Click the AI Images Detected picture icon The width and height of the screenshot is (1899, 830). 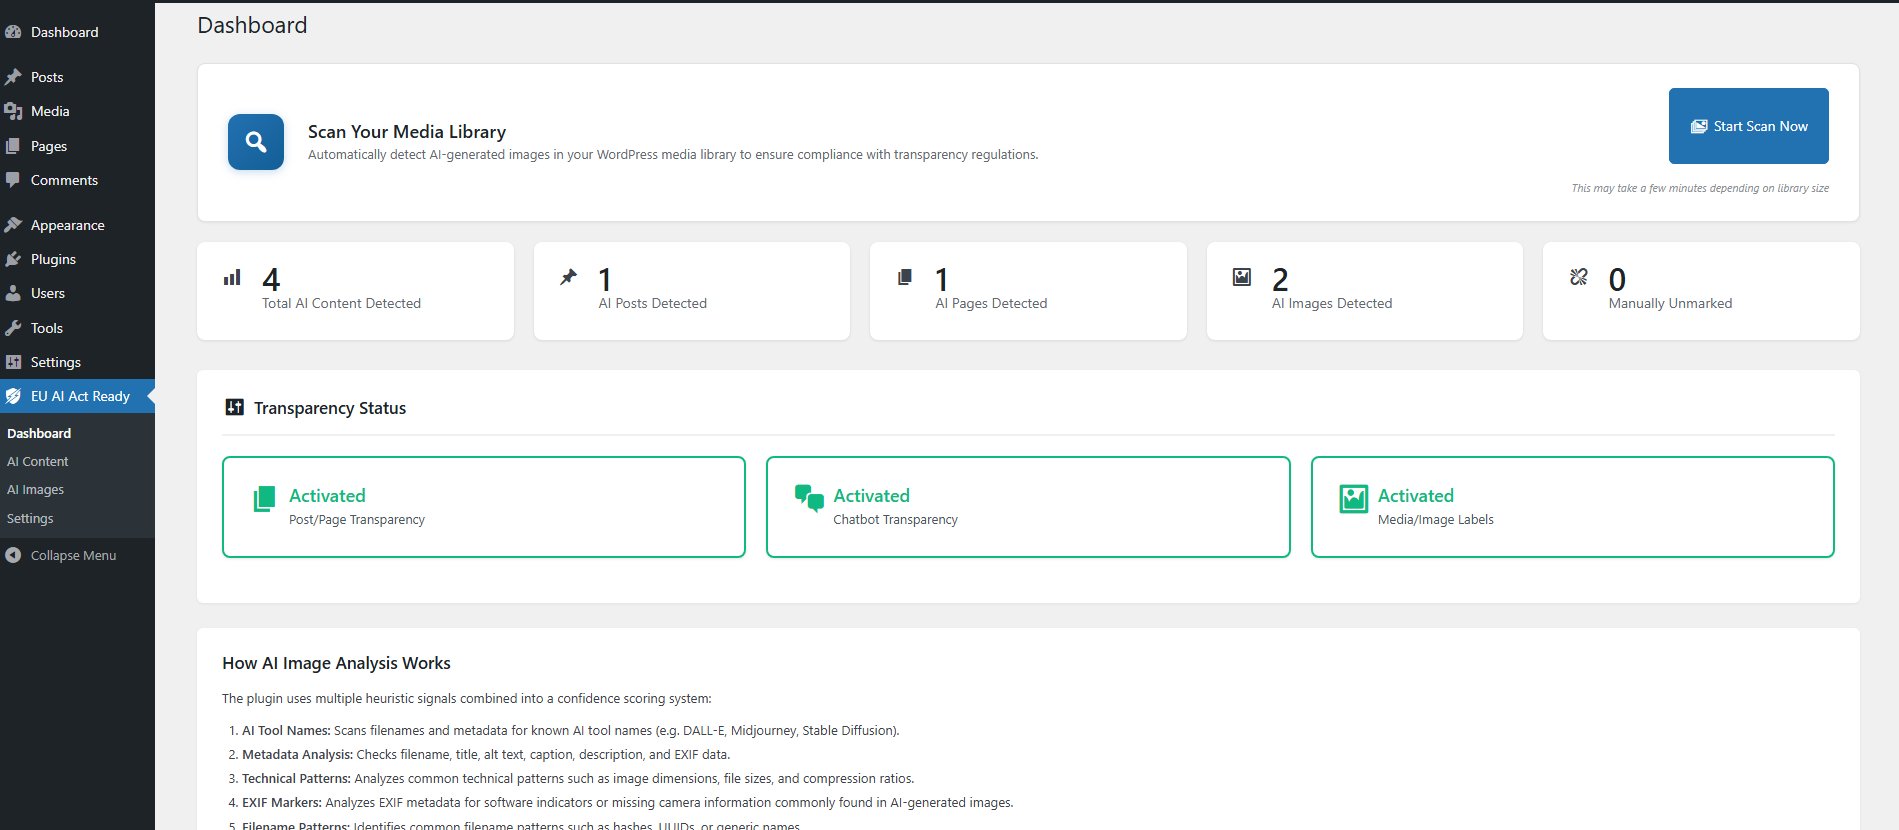pos(1241,277)
